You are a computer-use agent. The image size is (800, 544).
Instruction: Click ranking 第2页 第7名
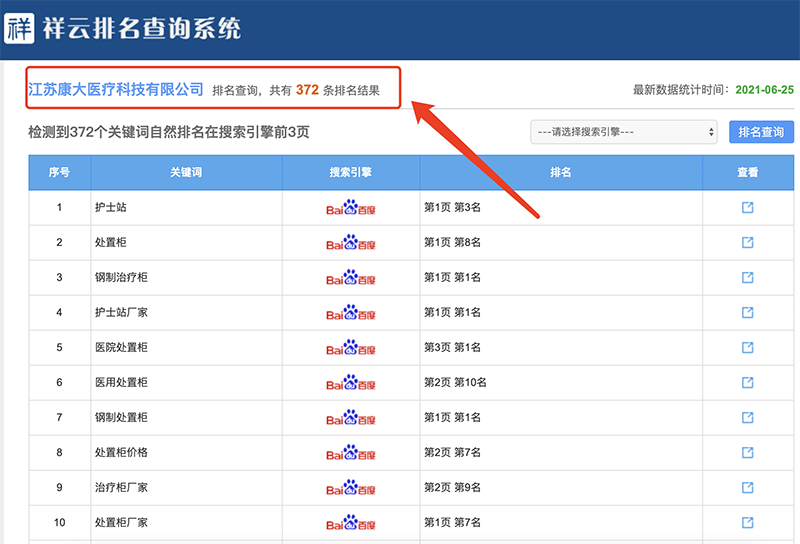(x=453, y=452)
